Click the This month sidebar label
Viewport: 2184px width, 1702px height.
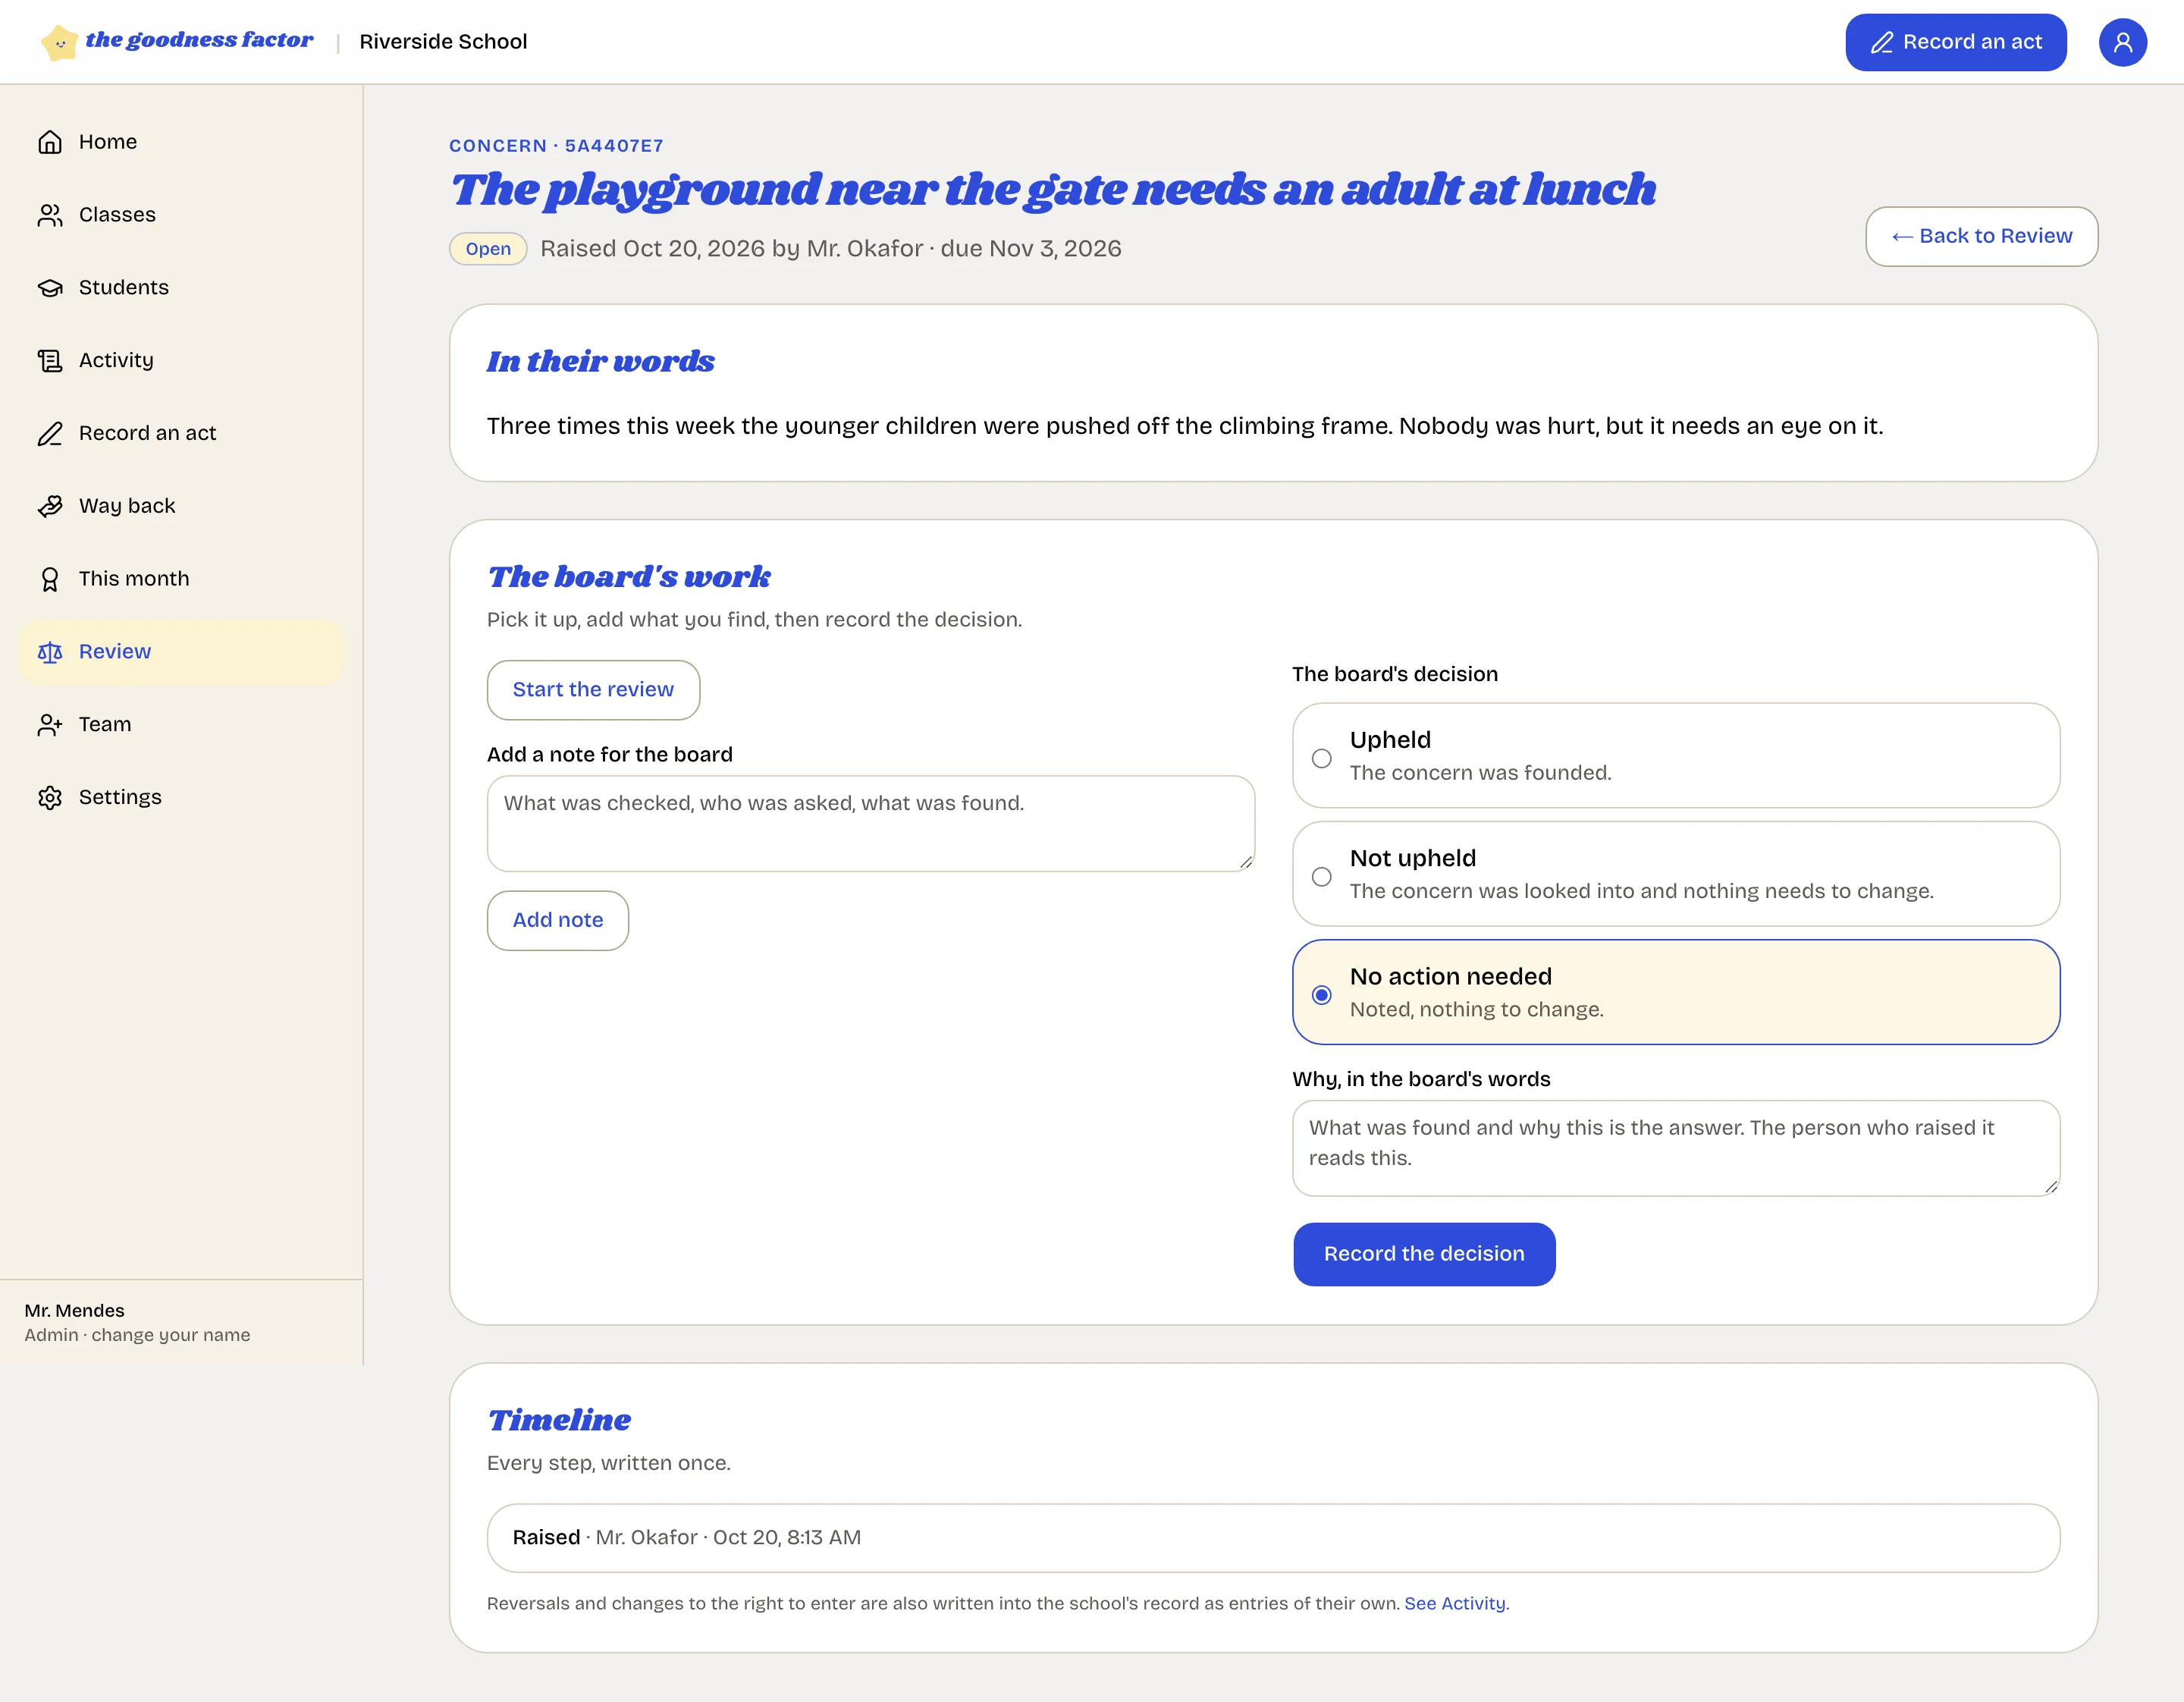point(134,579)
